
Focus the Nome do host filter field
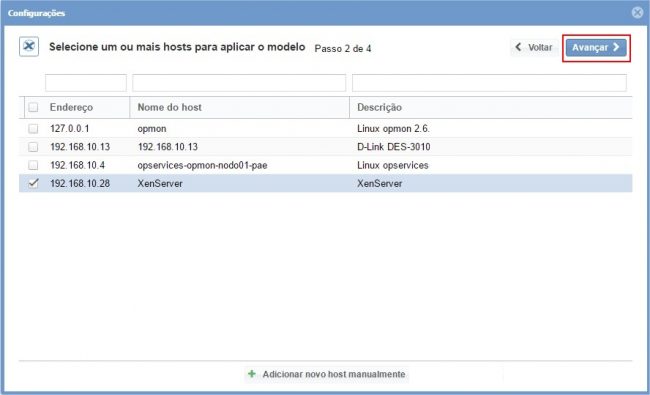coord(239,83)
